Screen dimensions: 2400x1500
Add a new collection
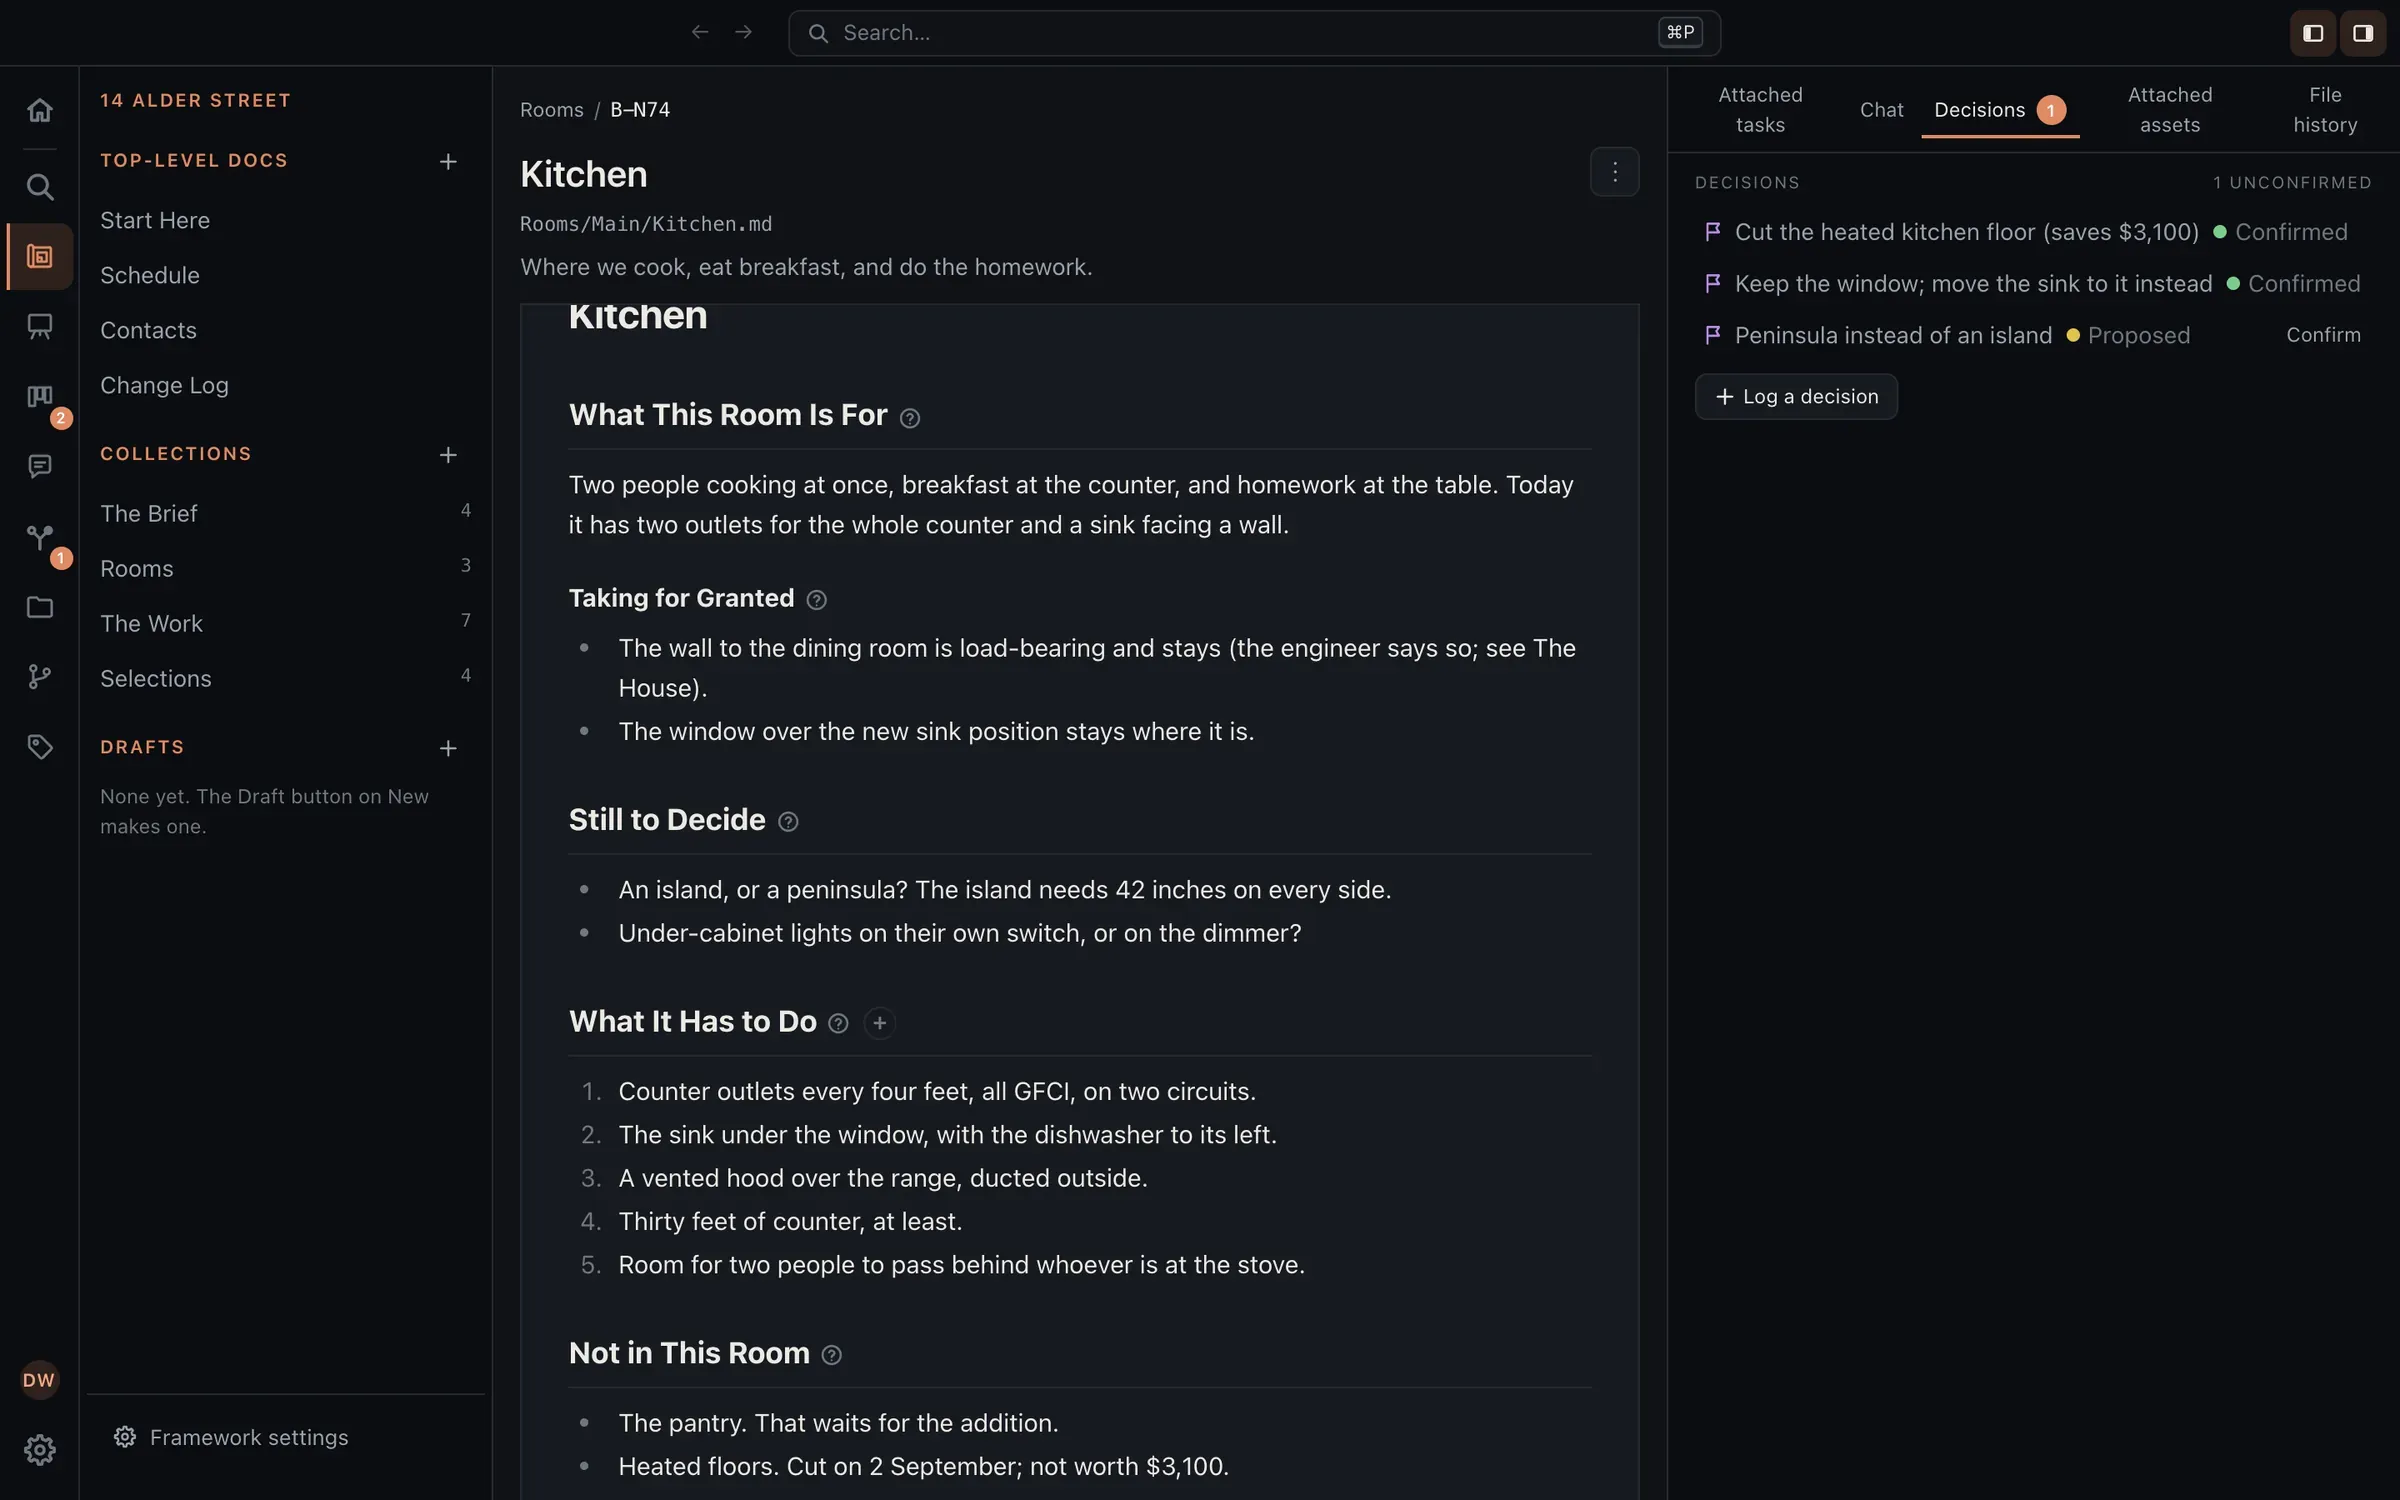pos(448,455)
